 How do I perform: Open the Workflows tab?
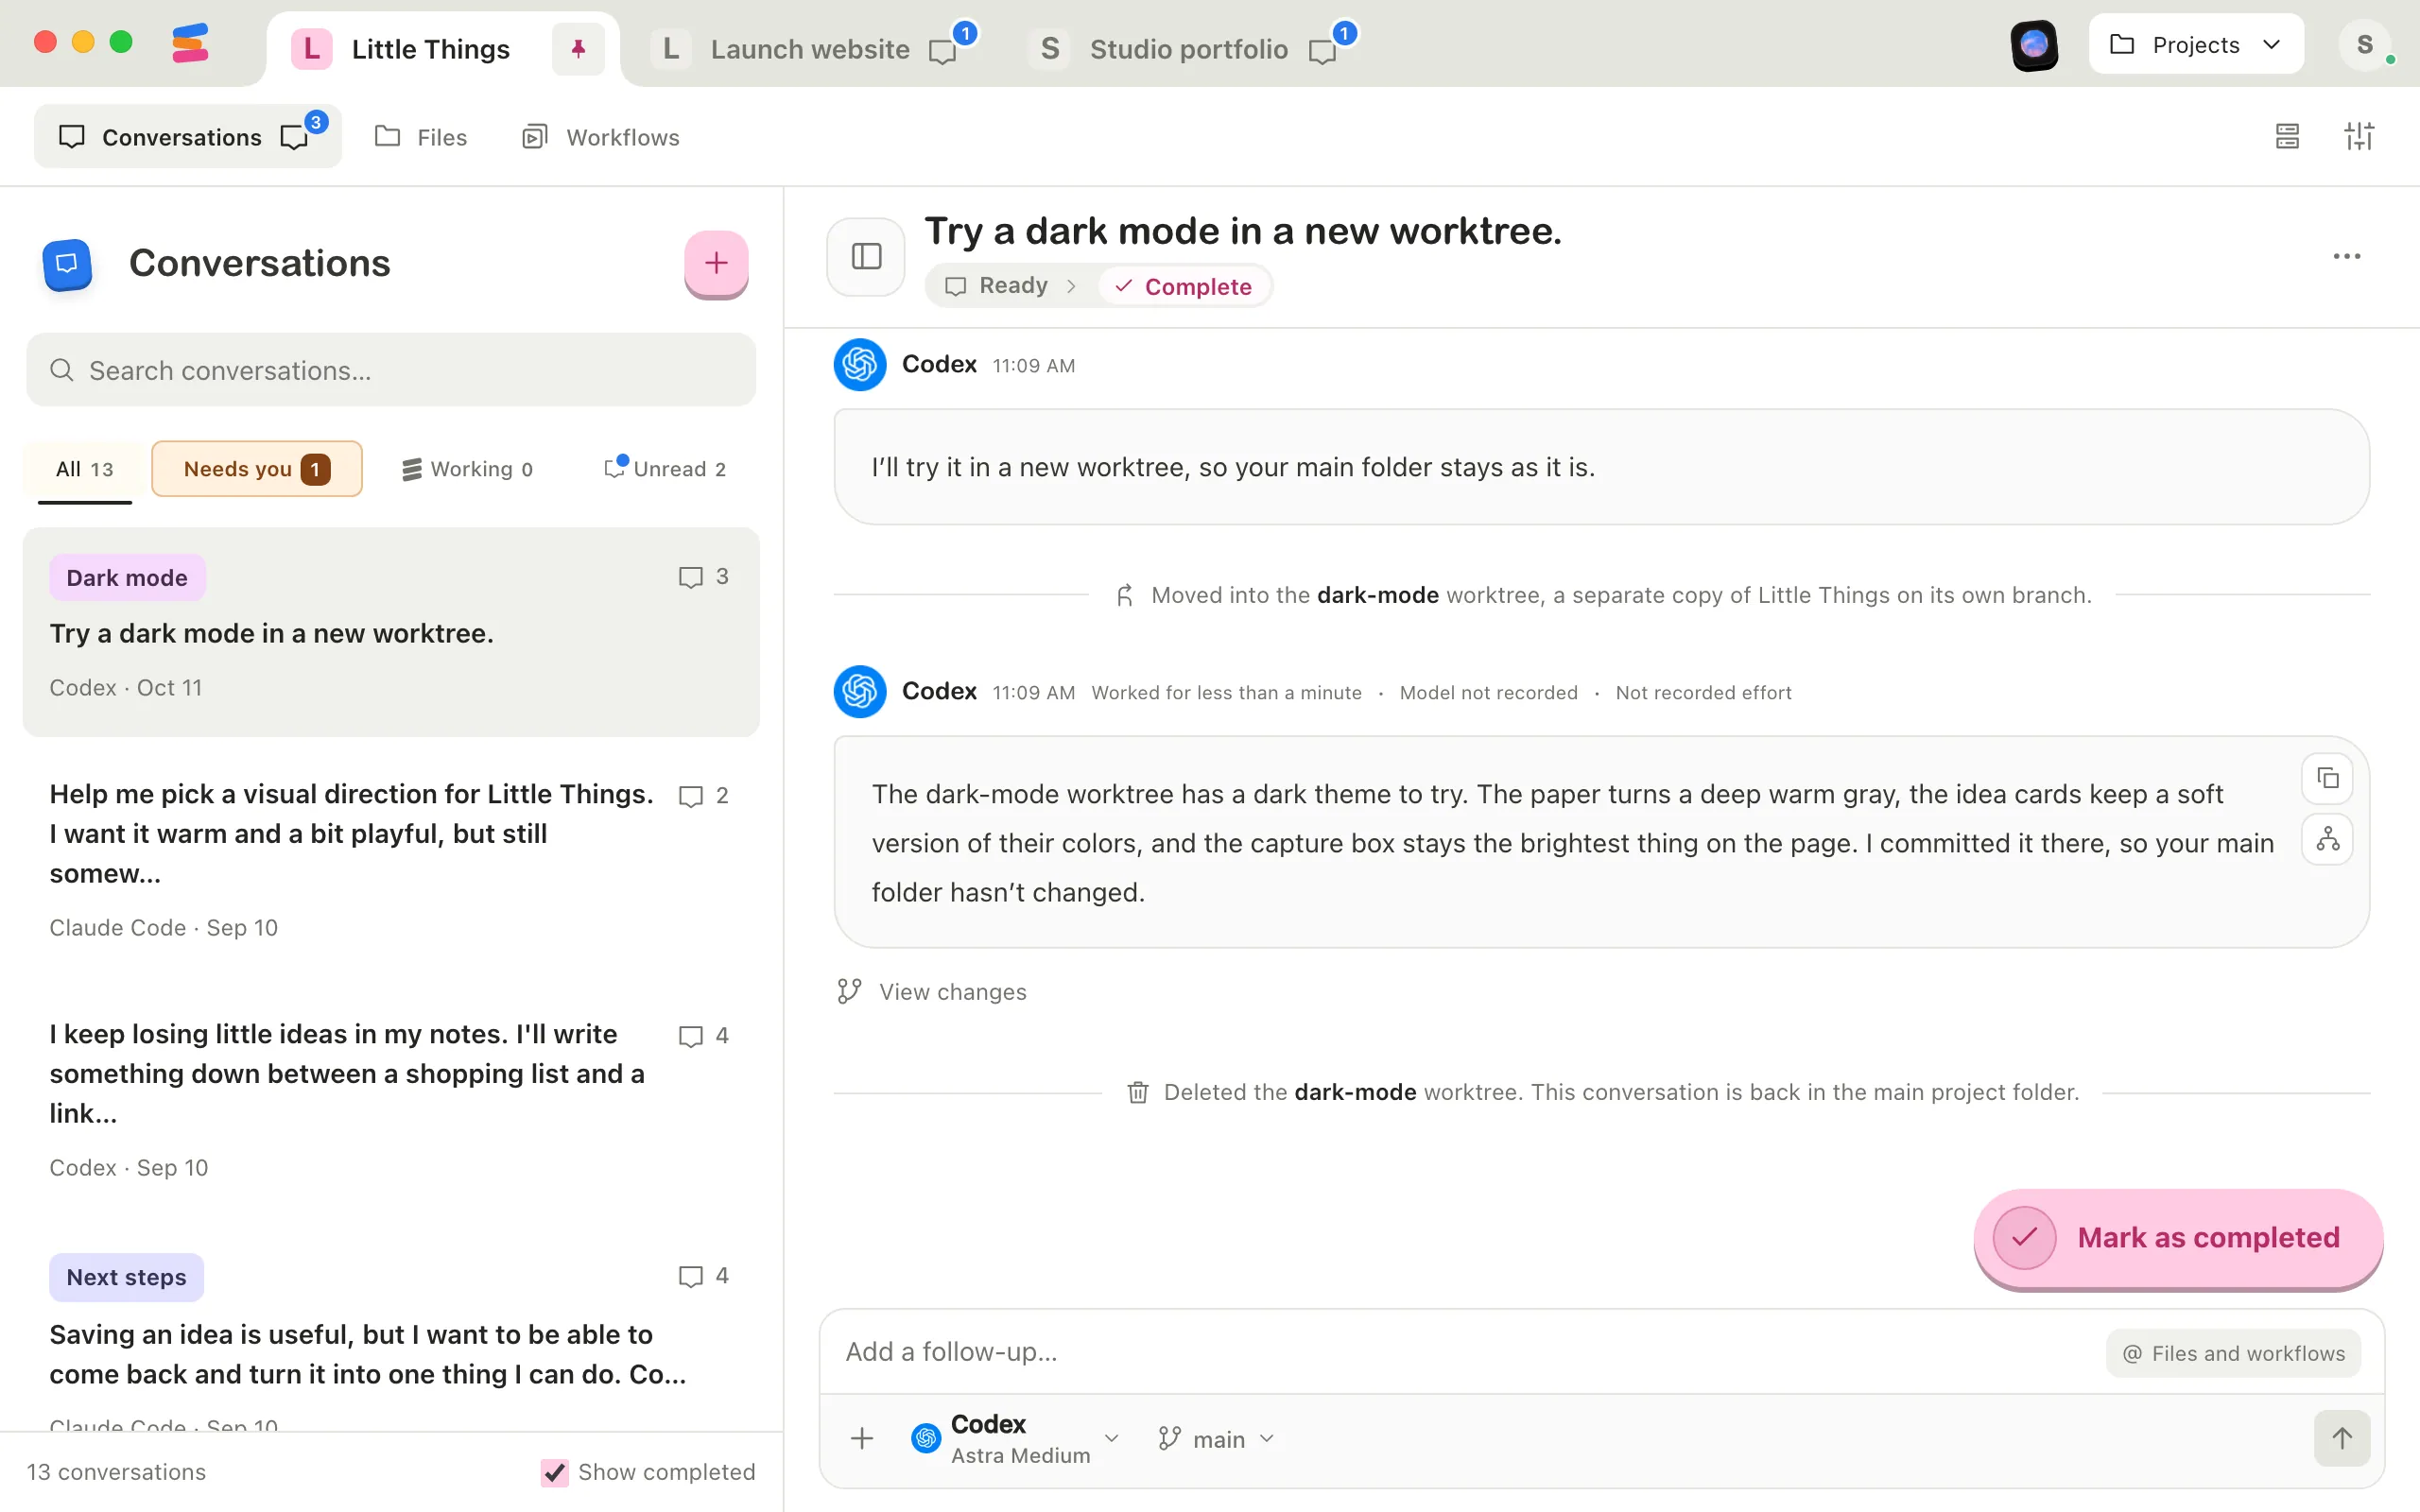point(601,137)
